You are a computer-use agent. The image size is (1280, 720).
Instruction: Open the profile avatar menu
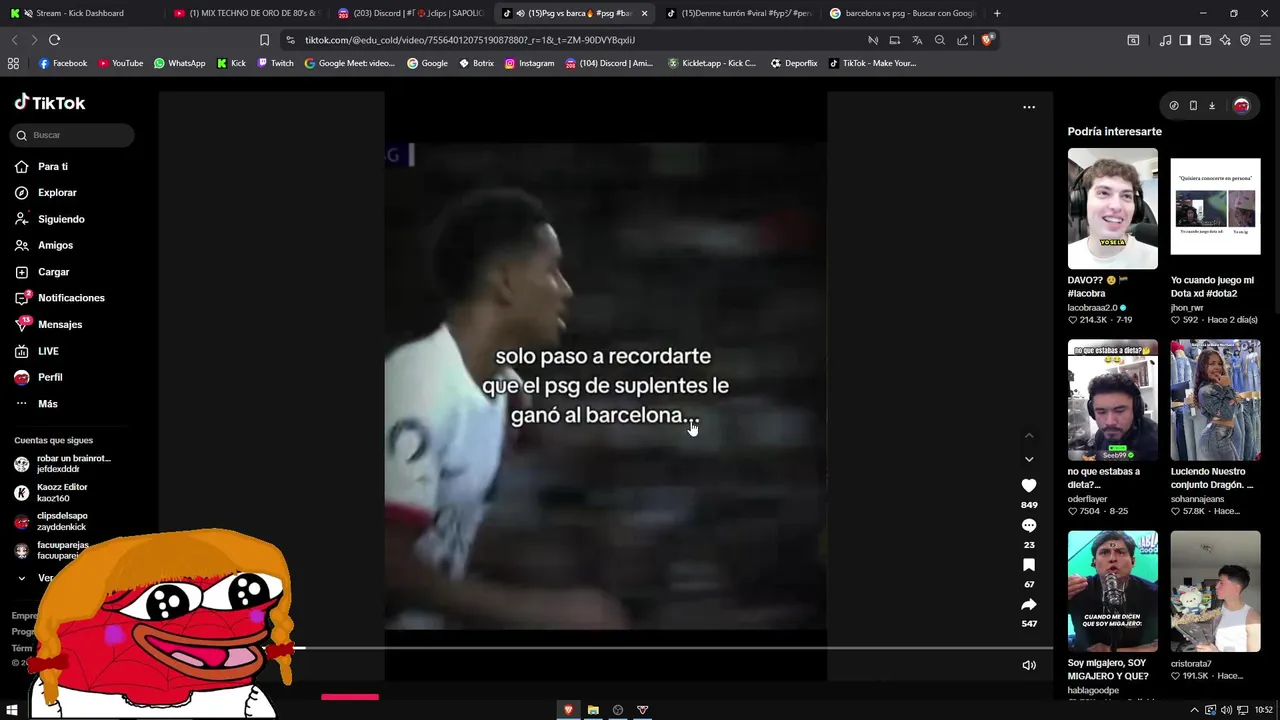[x=1241, y=105]
